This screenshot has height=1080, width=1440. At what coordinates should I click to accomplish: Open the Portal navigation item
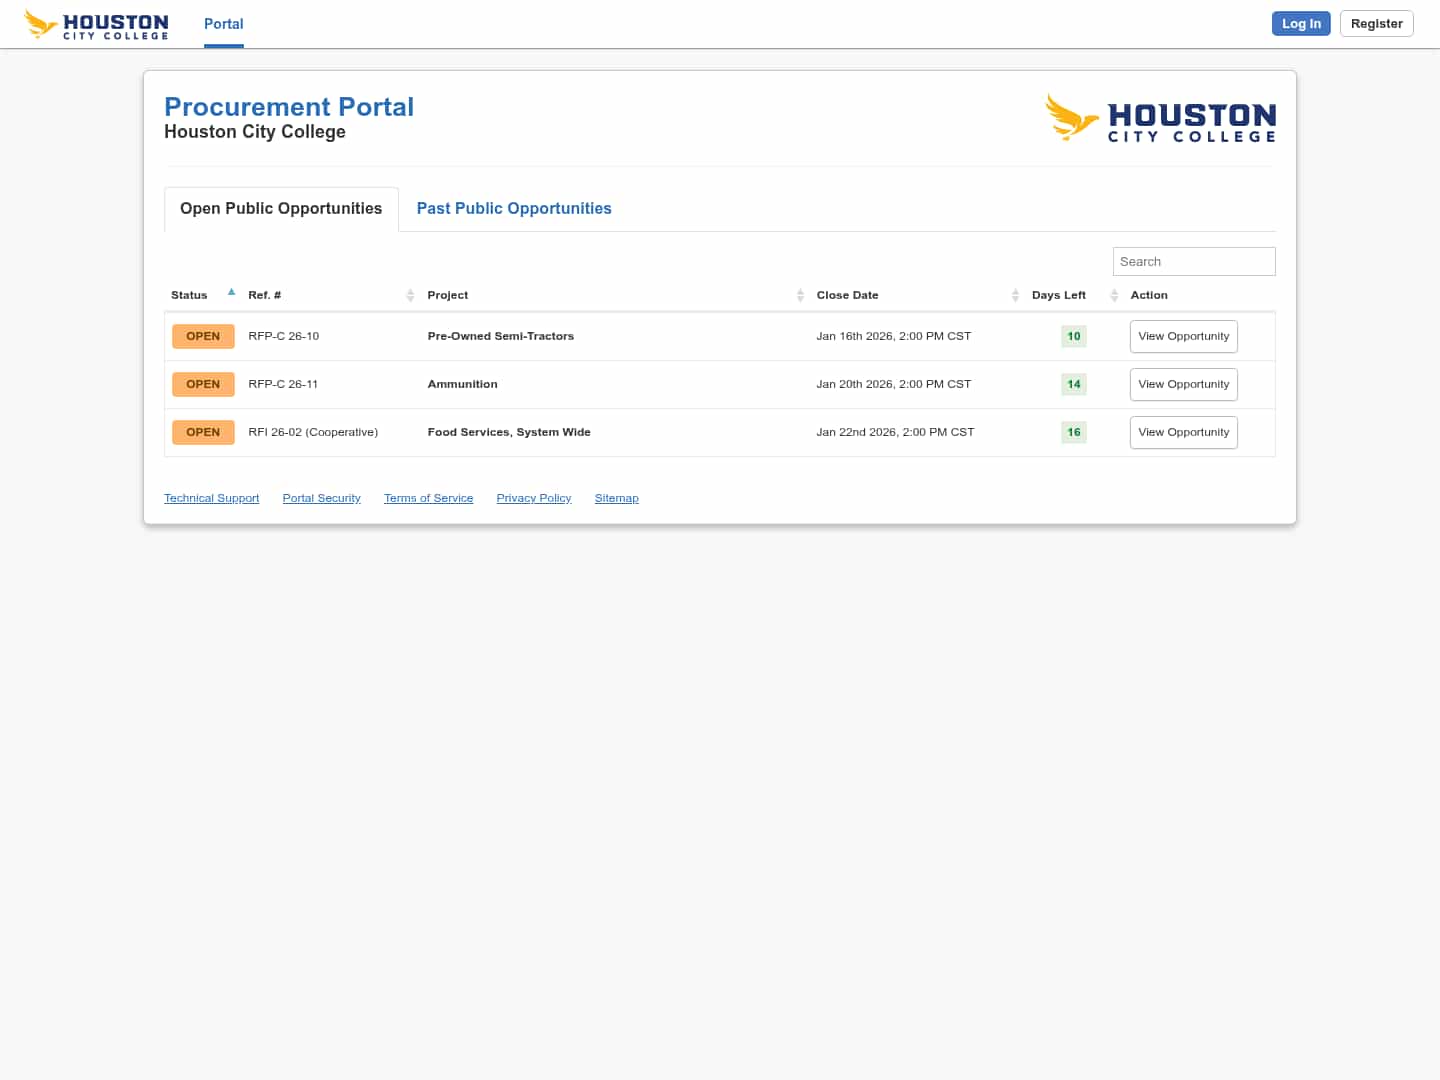[223, 24]
